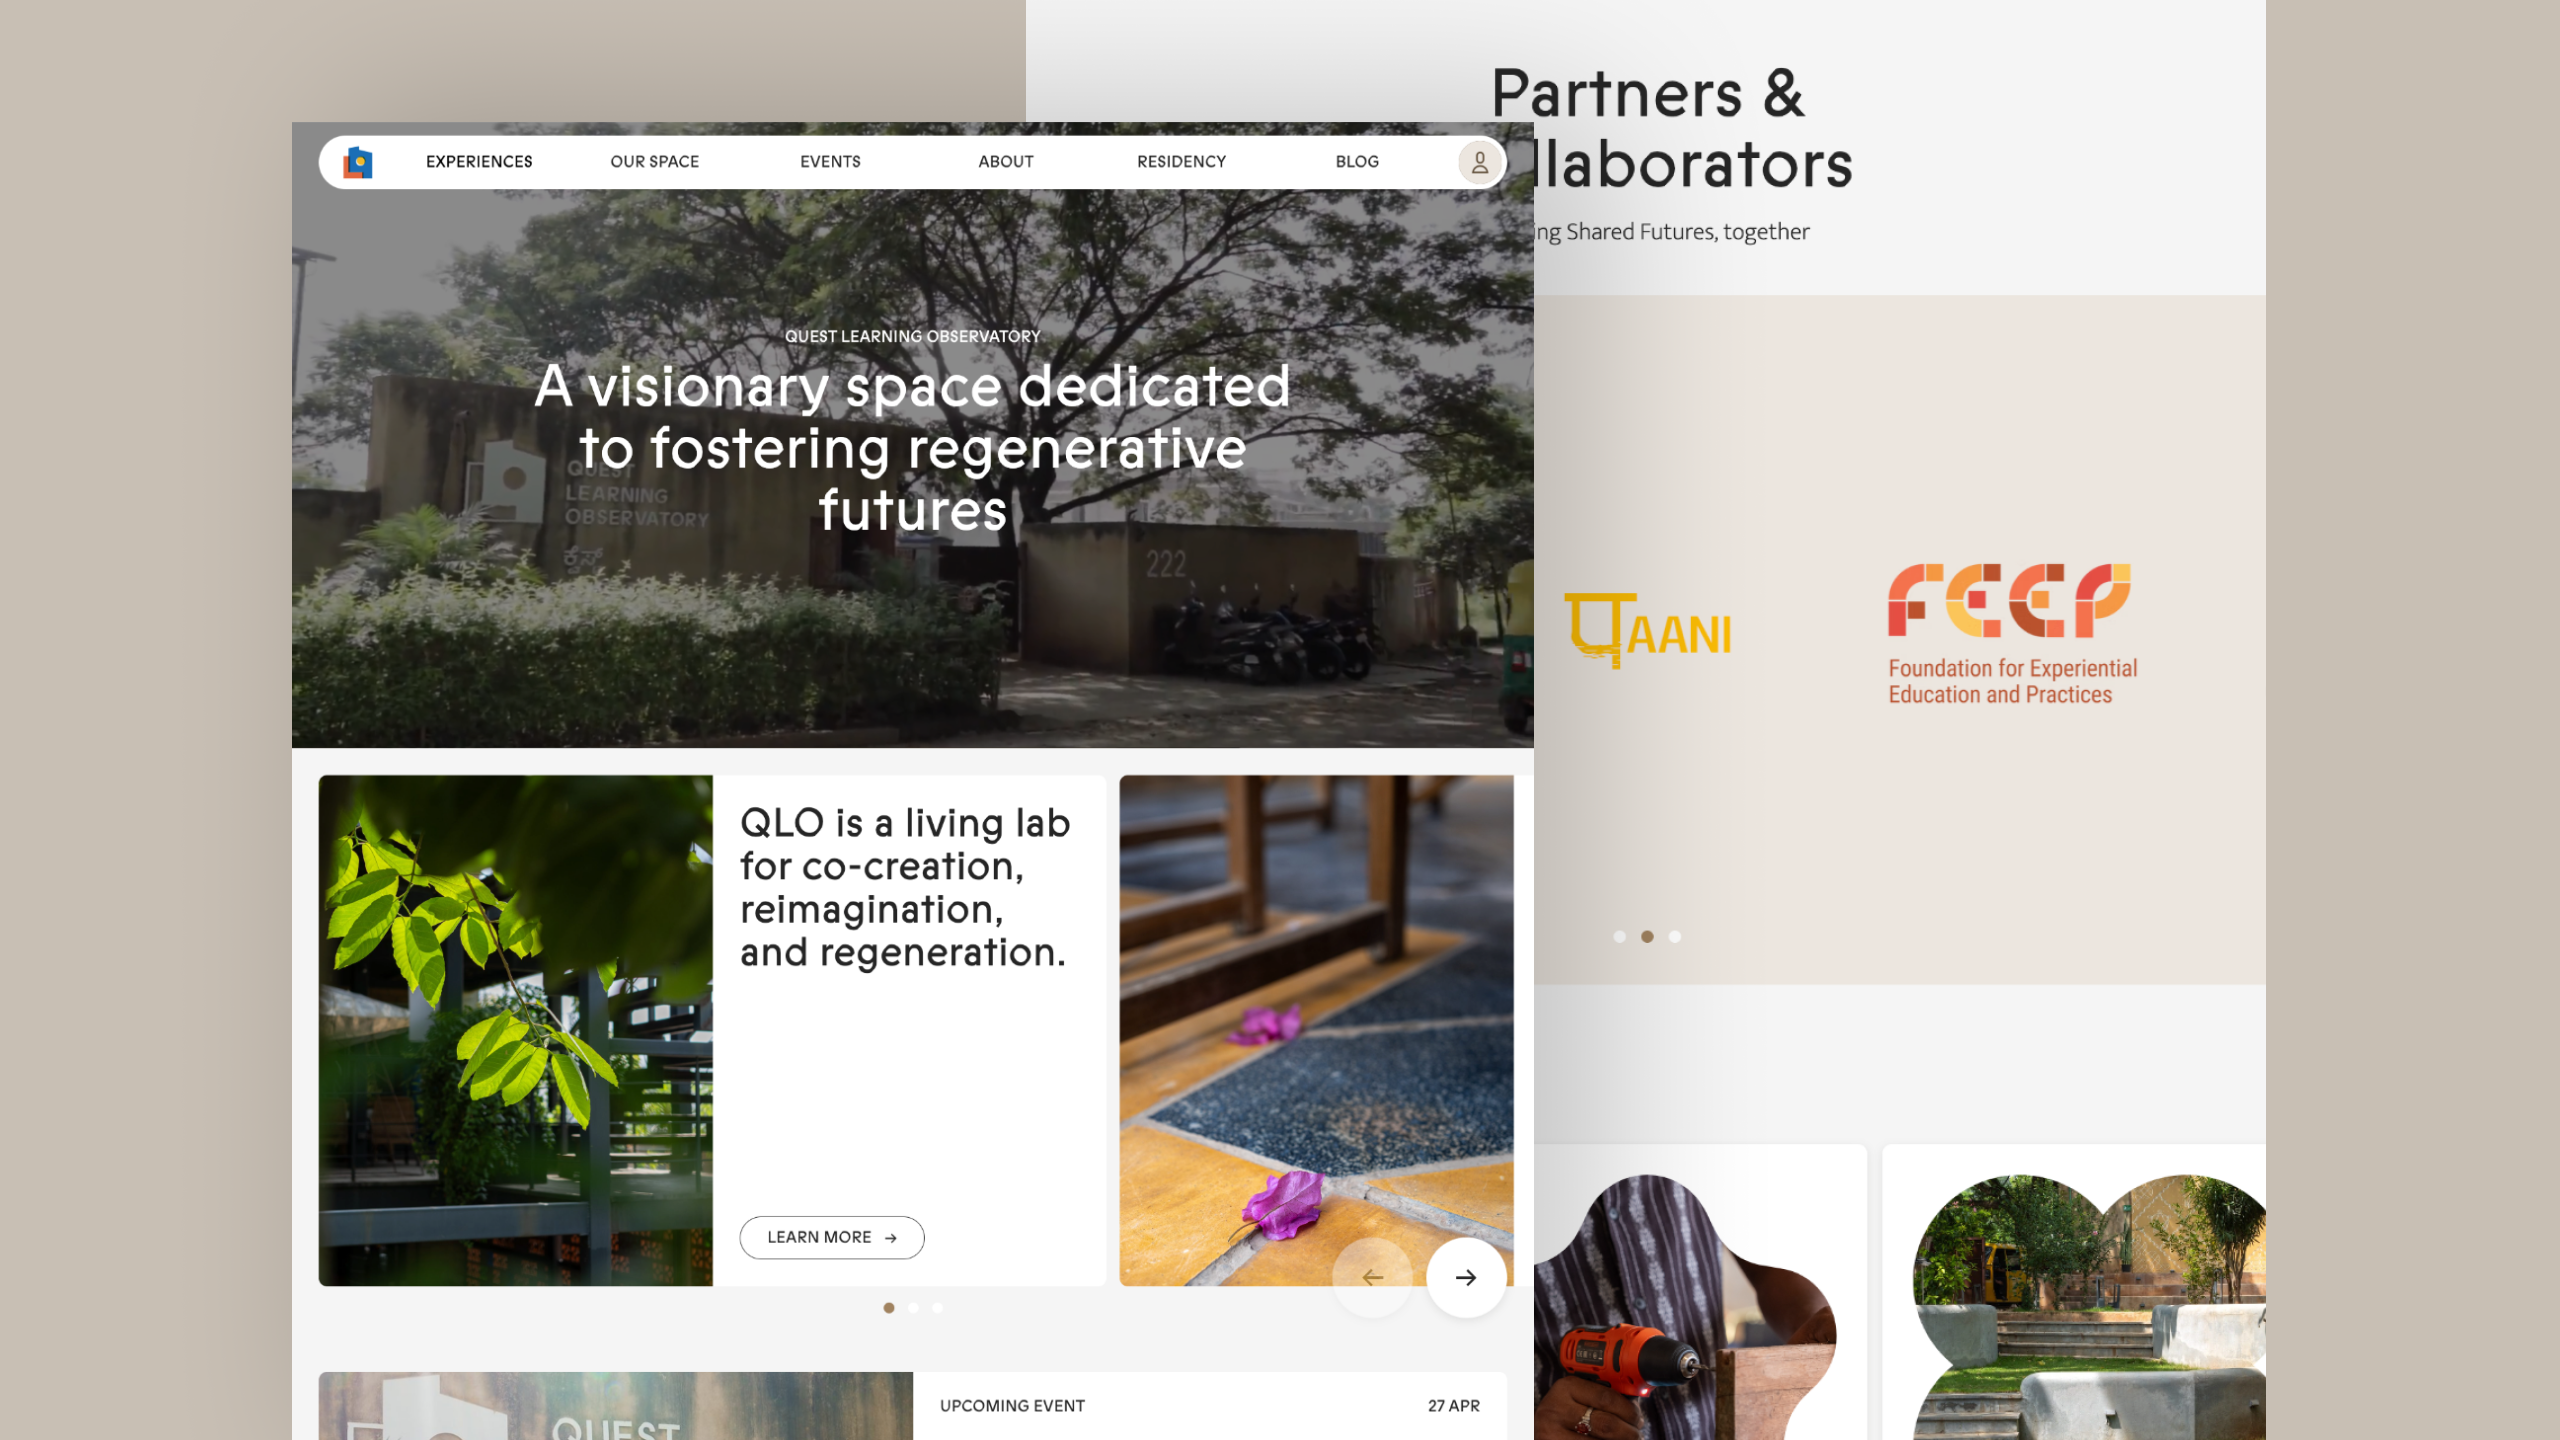Open the user profile icon

pos(1479,162)
